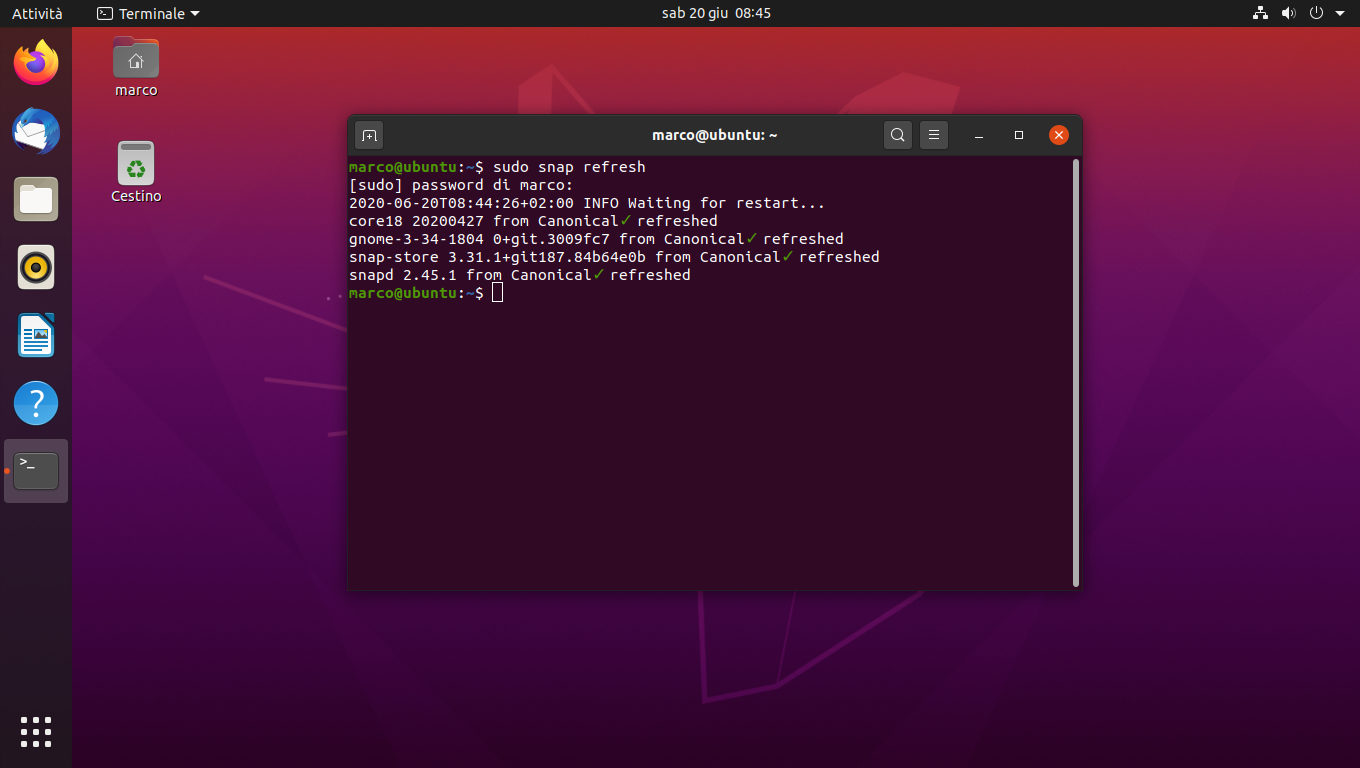
Task: Open the terminal hamburger menu
Action: (933, 135)
